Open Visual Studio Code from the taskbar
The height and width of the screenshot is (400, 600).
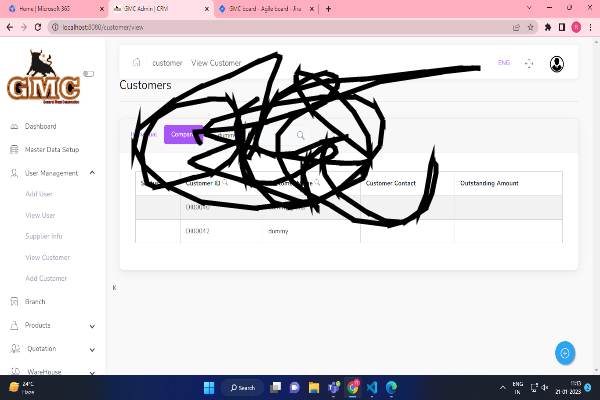[372, 387]
